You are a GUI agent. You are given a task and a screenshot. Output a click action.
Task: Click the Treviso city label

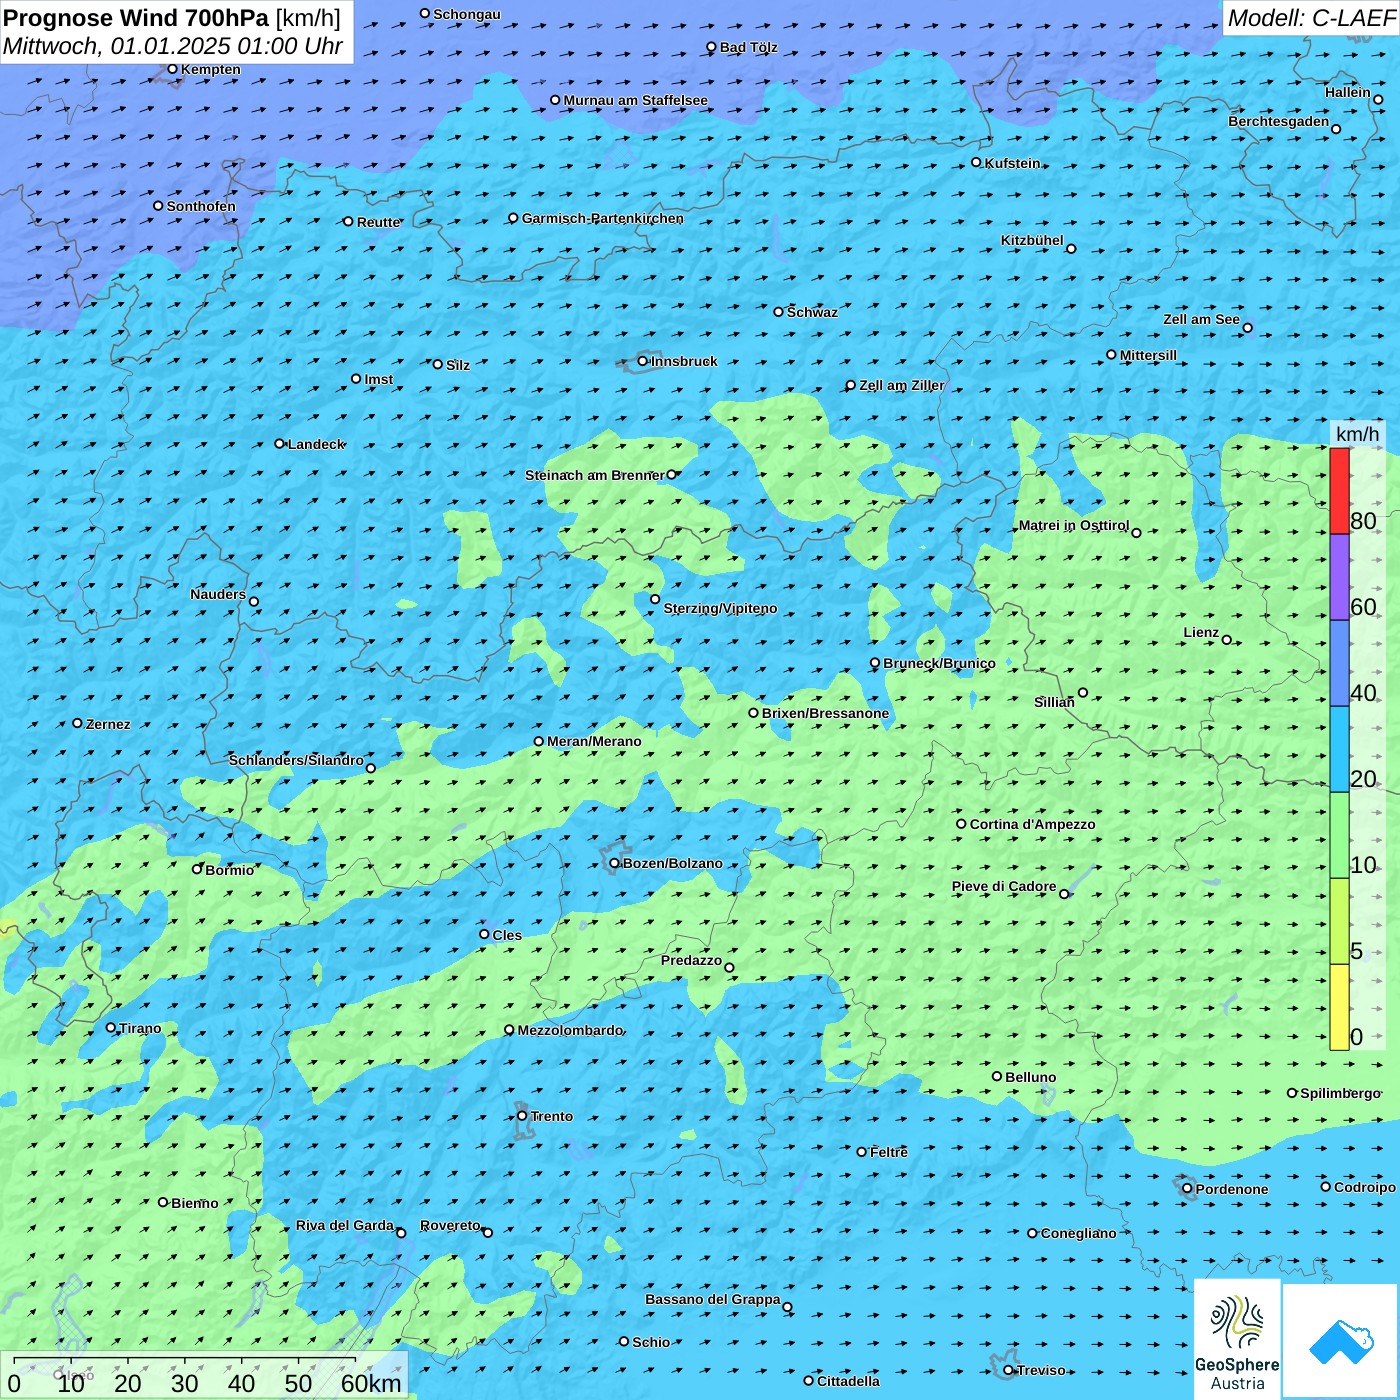coord(1041,1370)
